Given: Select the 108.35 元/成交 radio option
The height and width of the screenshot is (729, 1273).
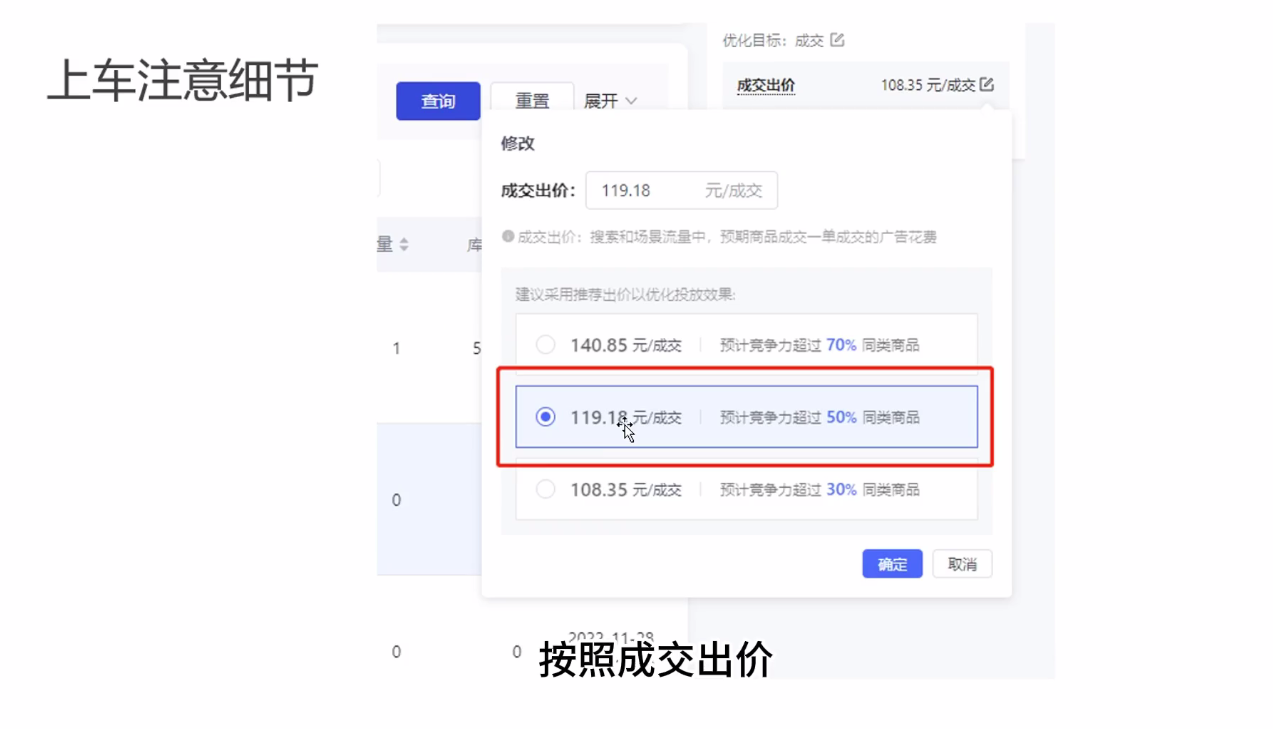Looking at the screenshot, I should tap(545, 489).
